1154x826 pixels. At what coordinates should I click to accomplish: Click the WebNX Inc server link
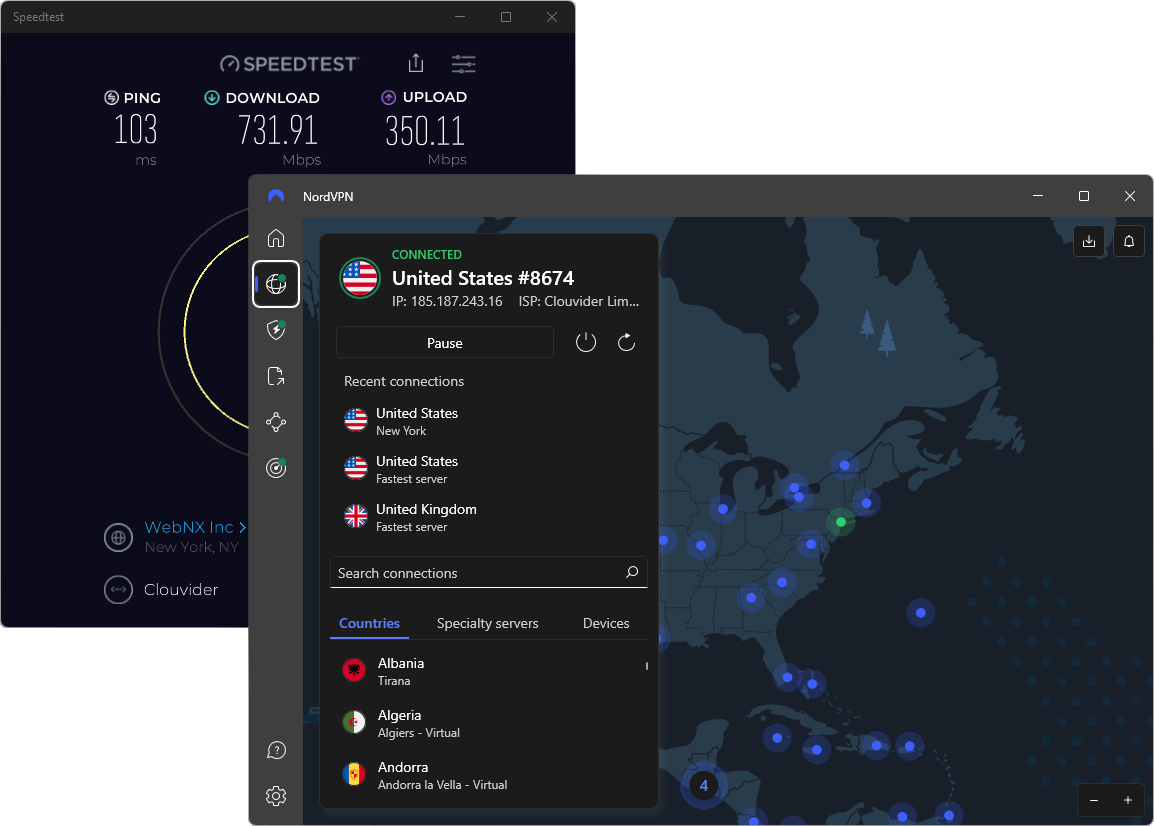click(195, 527)
